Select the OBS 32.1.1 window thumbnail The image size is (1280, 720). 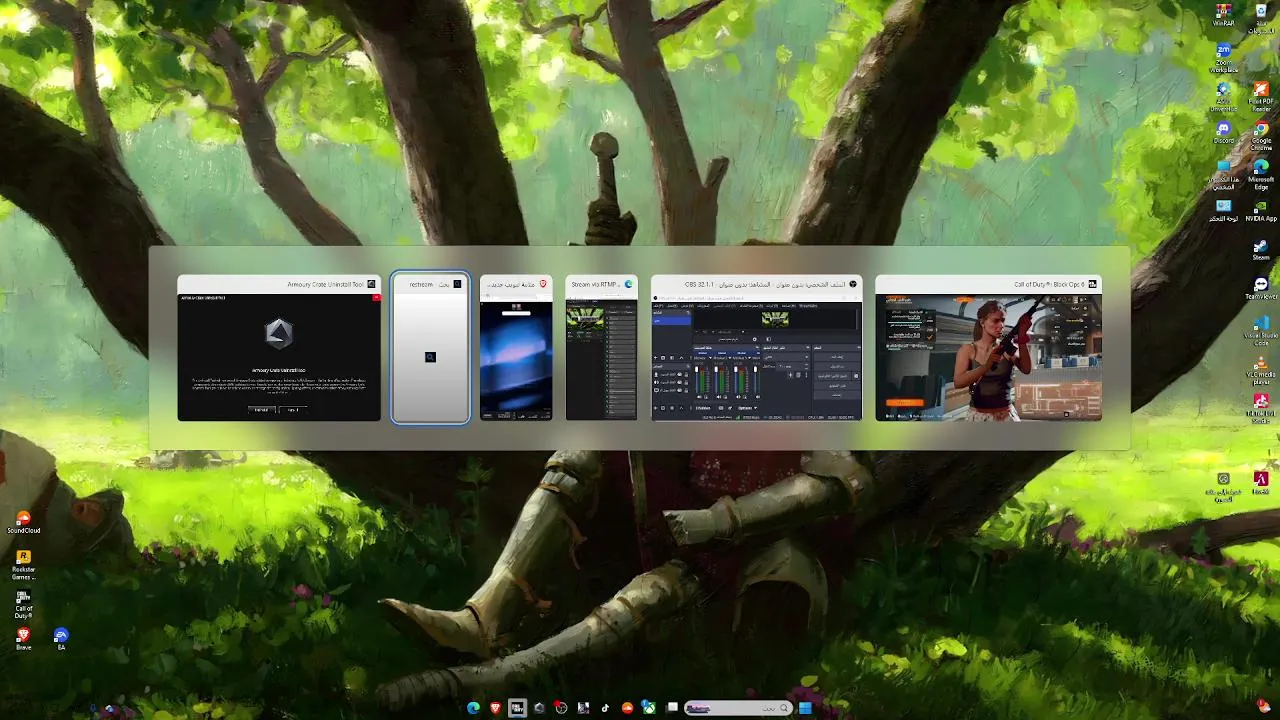pos(756,348)
